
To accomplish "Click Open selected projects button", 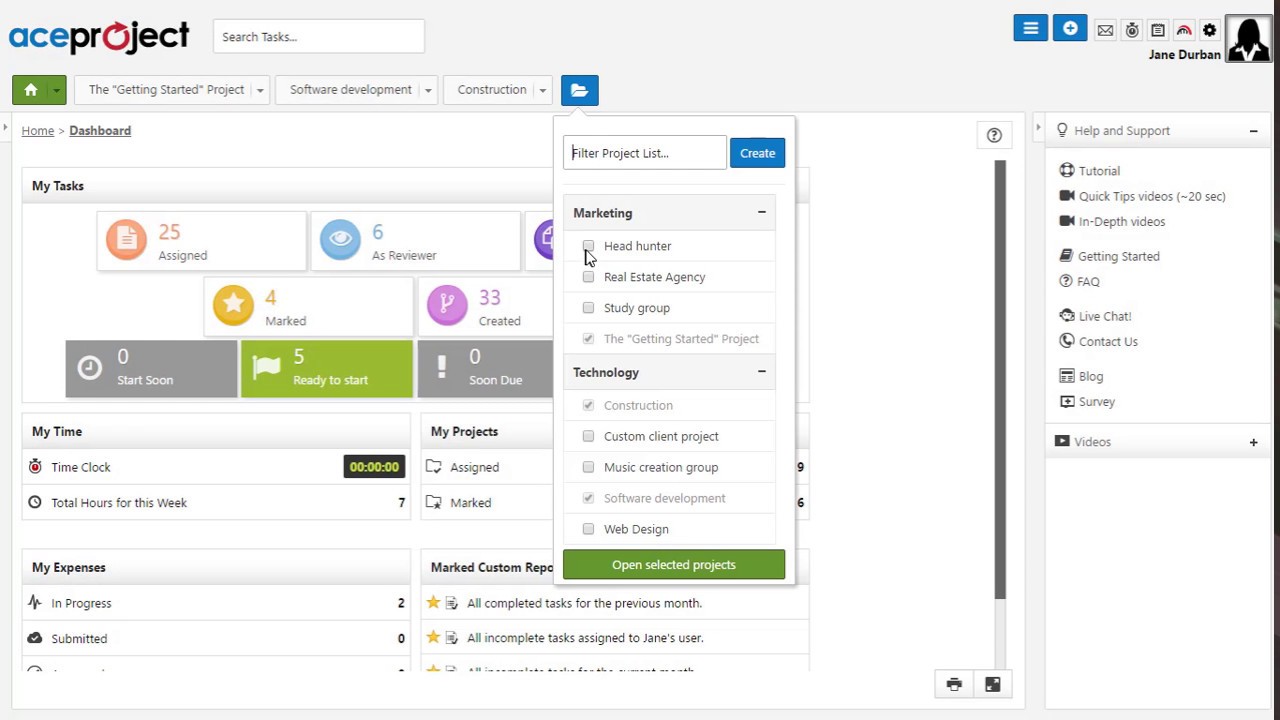I will [x=674, y=565].
